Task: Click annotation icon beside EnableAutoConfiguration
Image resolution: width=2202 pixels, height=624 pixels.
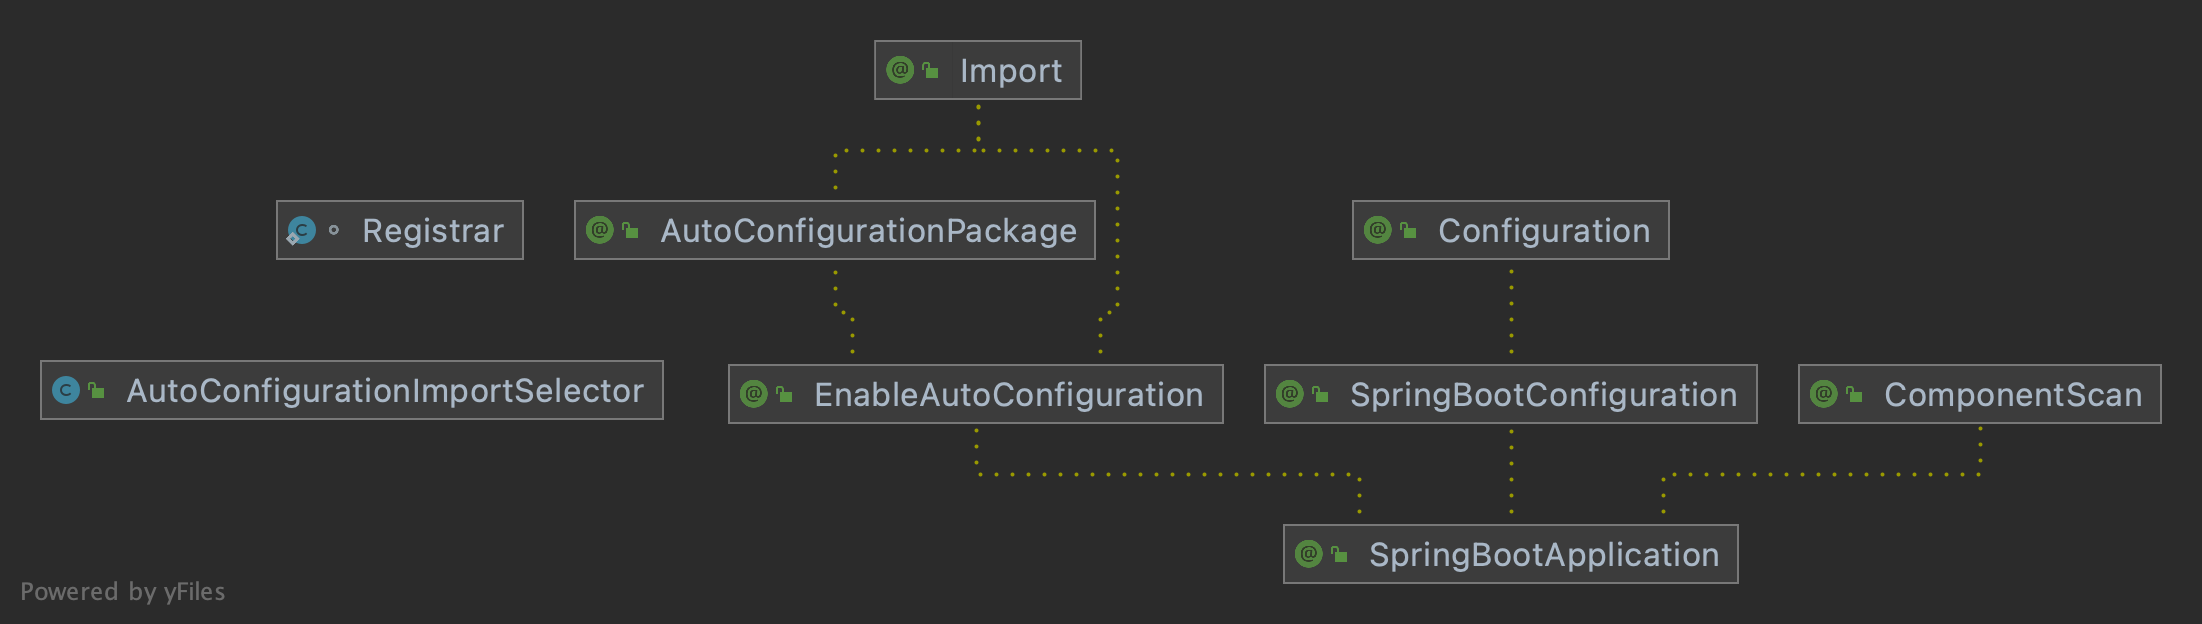Action: (x=754, y=394)
